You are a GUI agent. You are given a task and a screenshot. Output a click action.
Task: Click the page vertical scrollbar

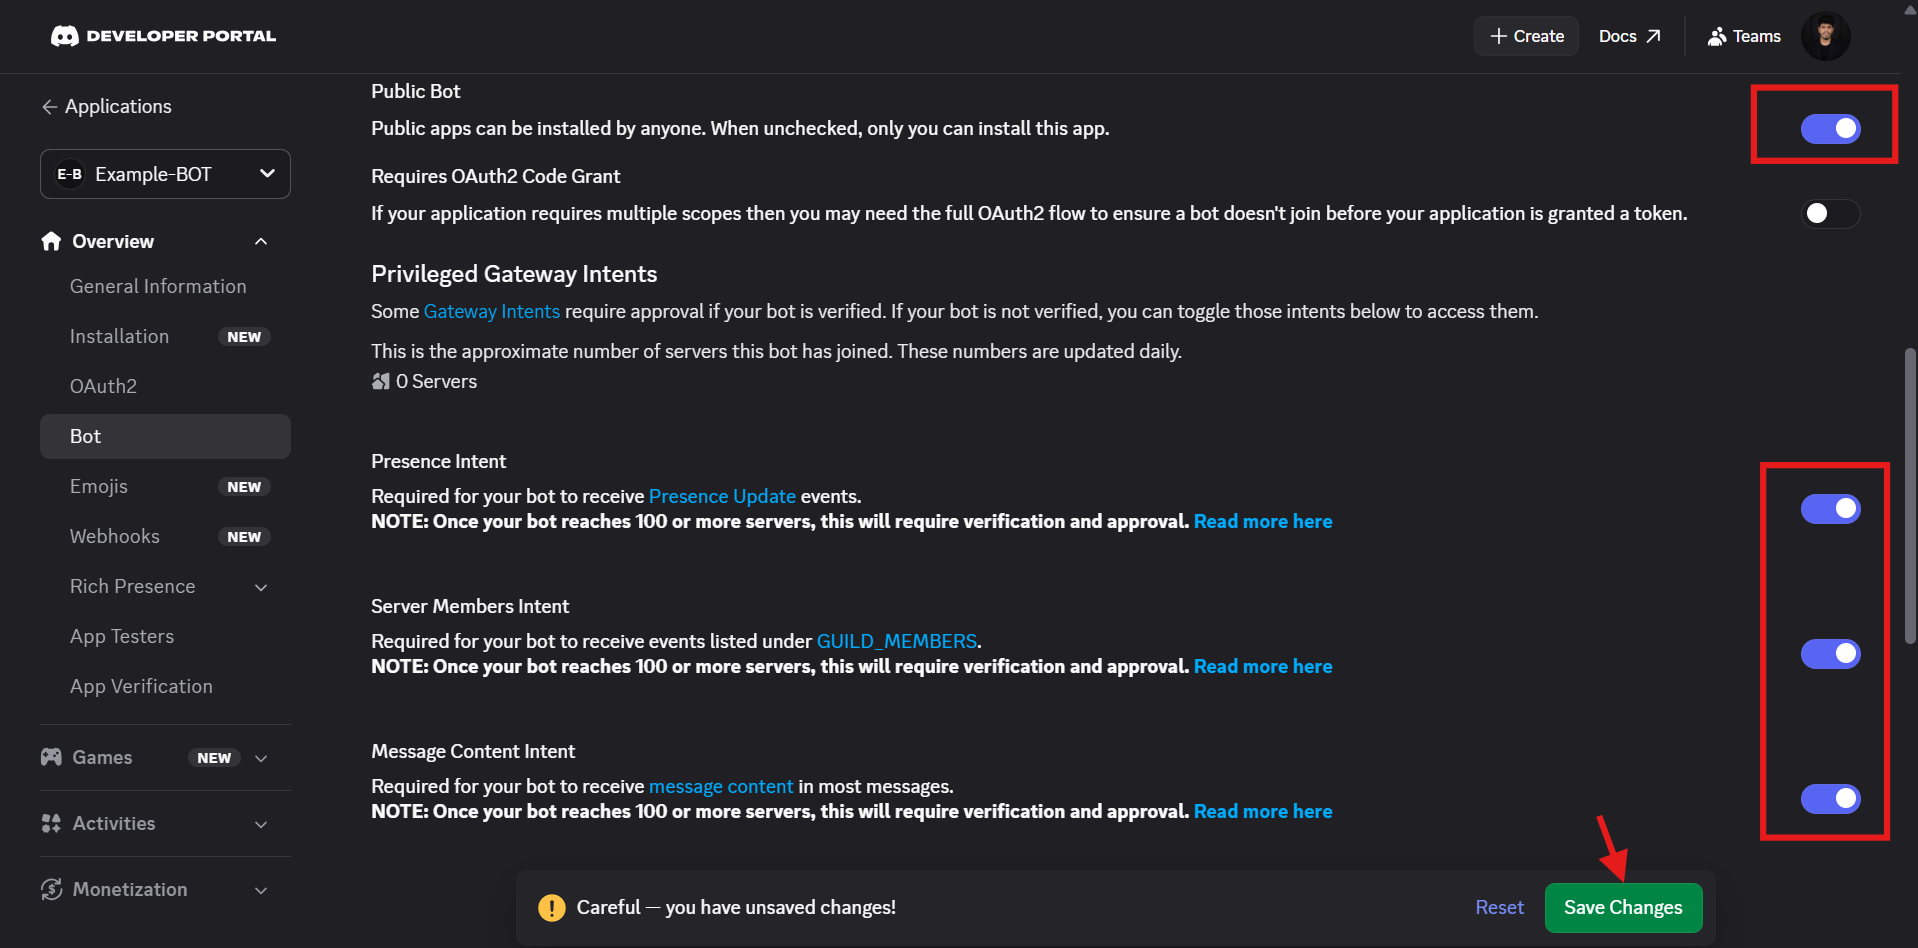1910,496
